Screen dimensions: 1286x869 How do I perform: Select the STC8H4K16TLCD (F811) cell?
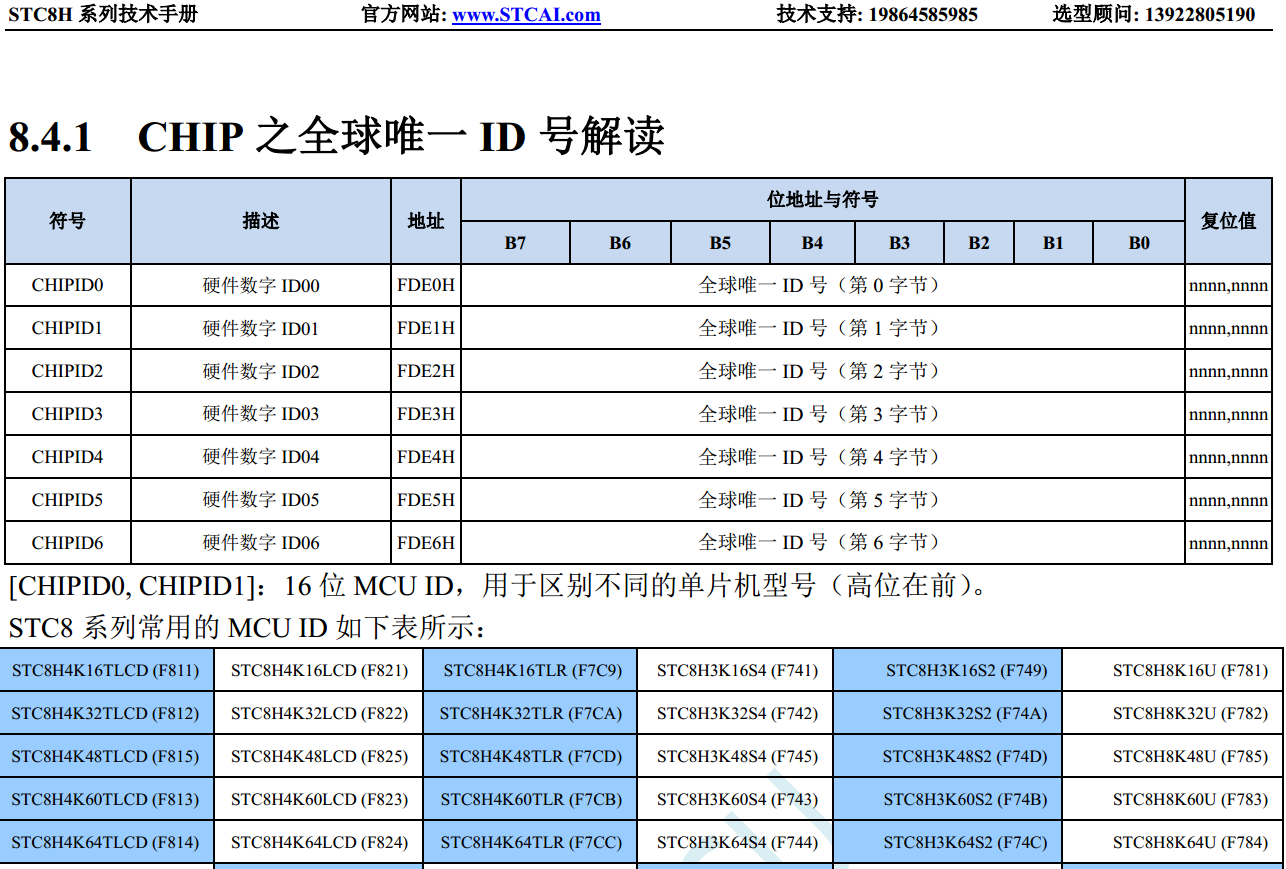(x=106, y=670)
